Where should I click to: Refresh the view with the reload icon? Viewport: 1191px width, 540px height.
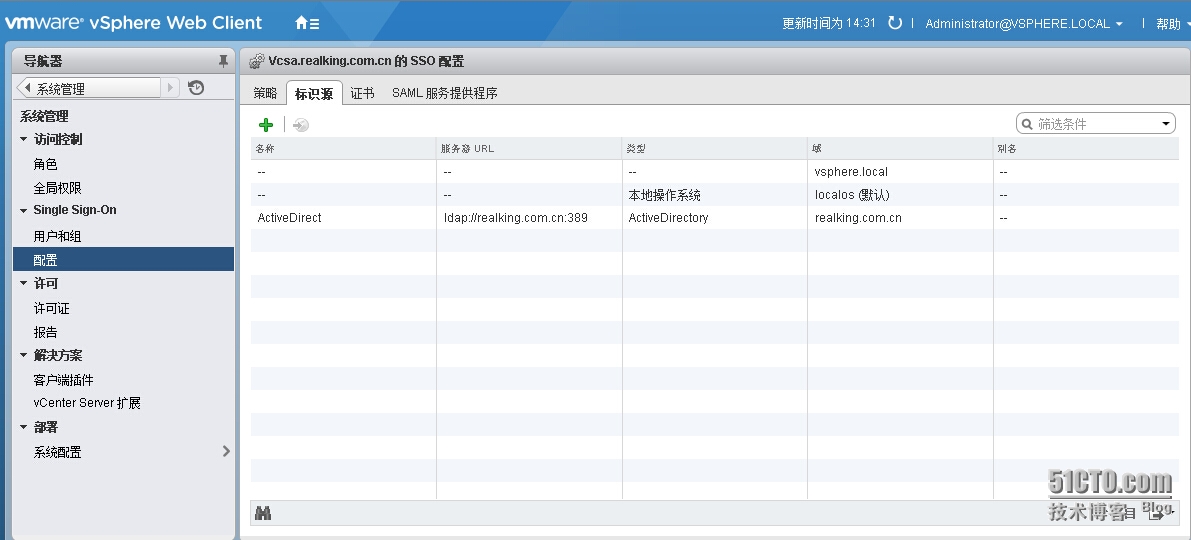point(895,23)
